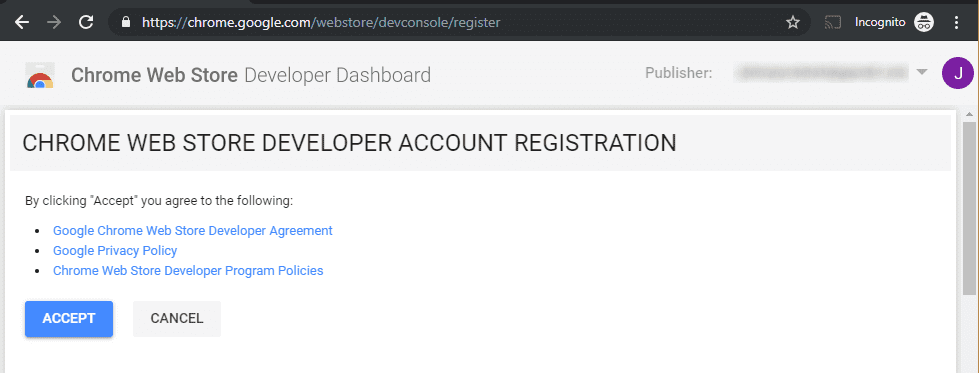Click the Chrome Web Store Developer Dashboard title
The width and height of the screenshot is (979, 373).
(x=251, y=75)
